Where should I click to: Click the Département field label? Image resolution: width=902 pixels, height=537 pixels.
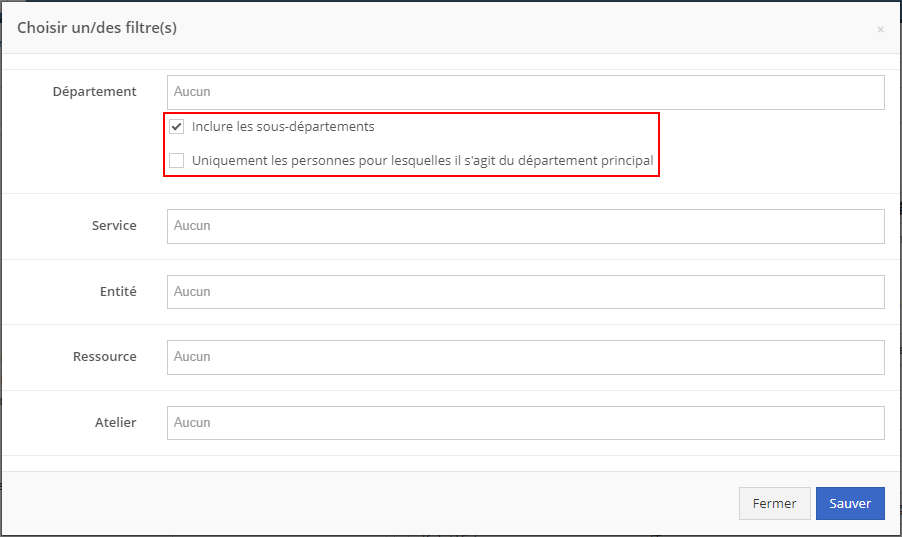(x=94, y=92)
